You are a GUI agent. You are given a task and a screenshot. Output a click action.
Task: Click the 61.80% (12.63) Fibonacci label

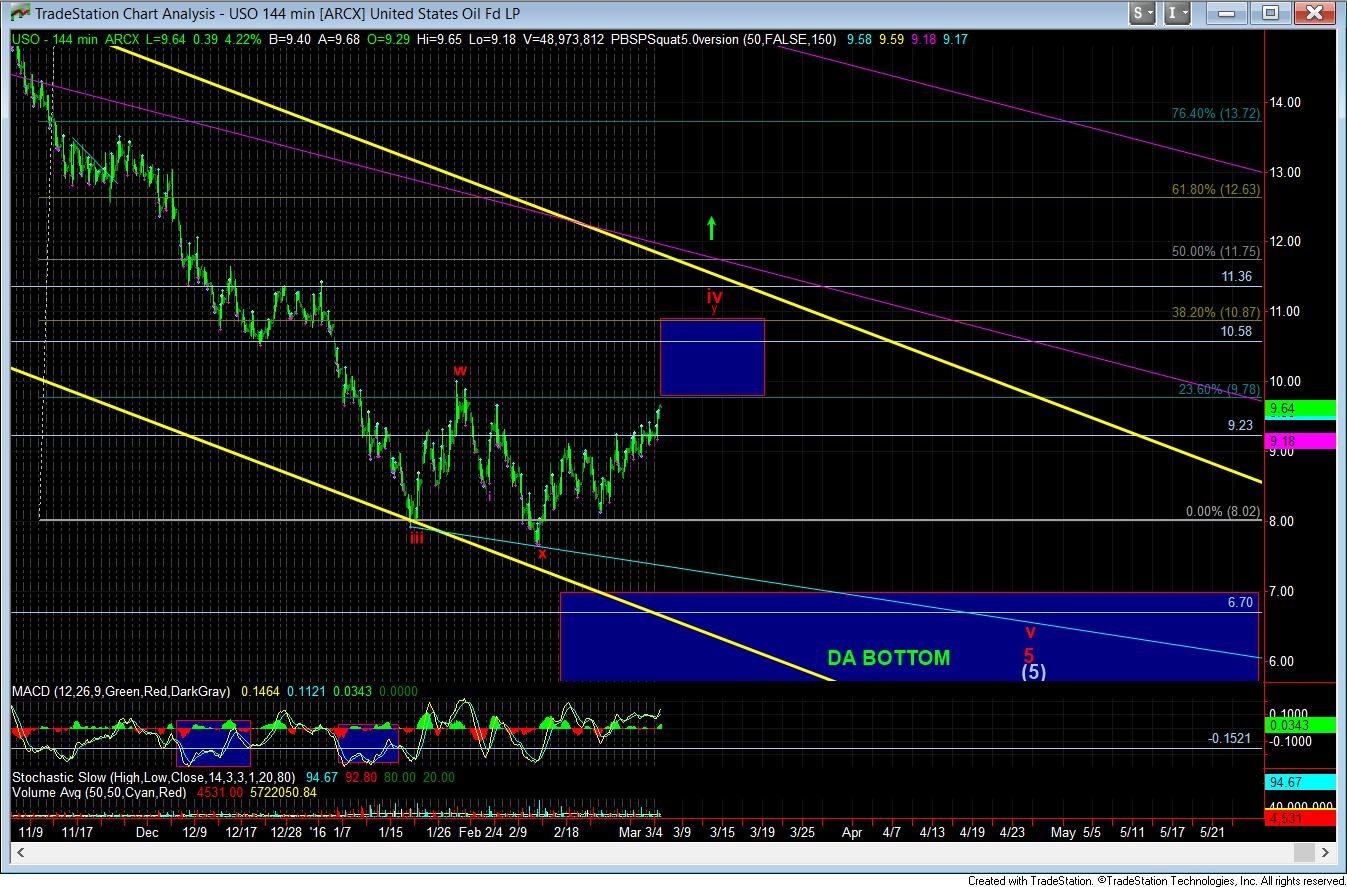pos(1216,189)
